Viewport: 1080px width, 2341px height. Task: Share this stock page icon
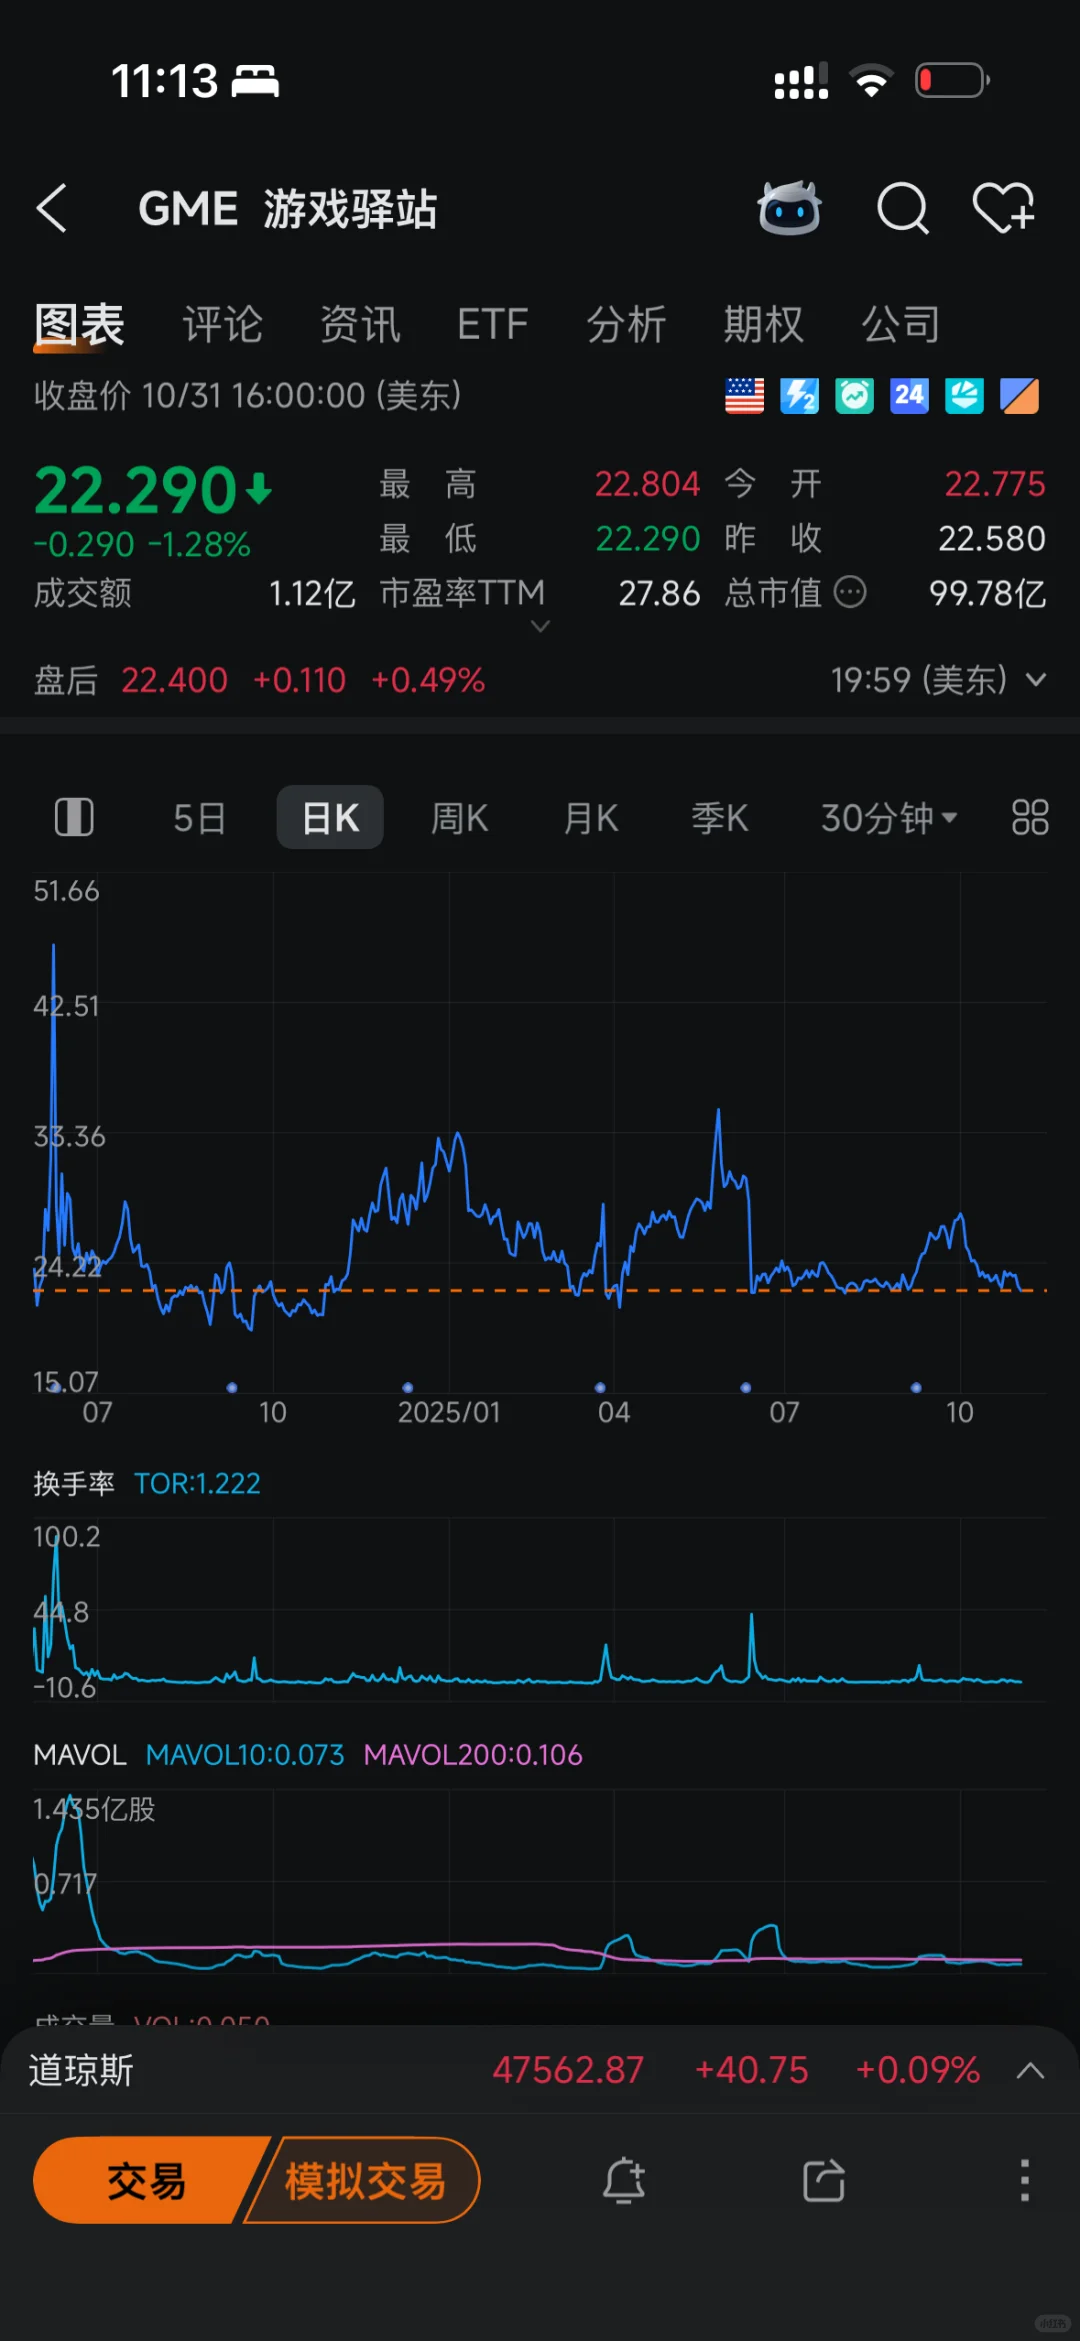[824, 2180]
